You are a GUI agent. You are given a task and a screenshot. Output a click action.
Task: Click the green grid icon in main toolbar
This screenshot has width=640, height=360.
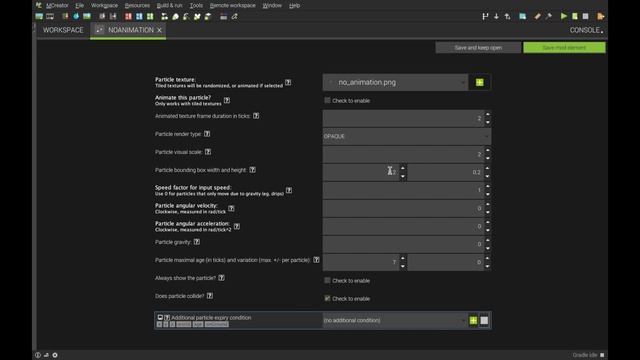point(150,16)
